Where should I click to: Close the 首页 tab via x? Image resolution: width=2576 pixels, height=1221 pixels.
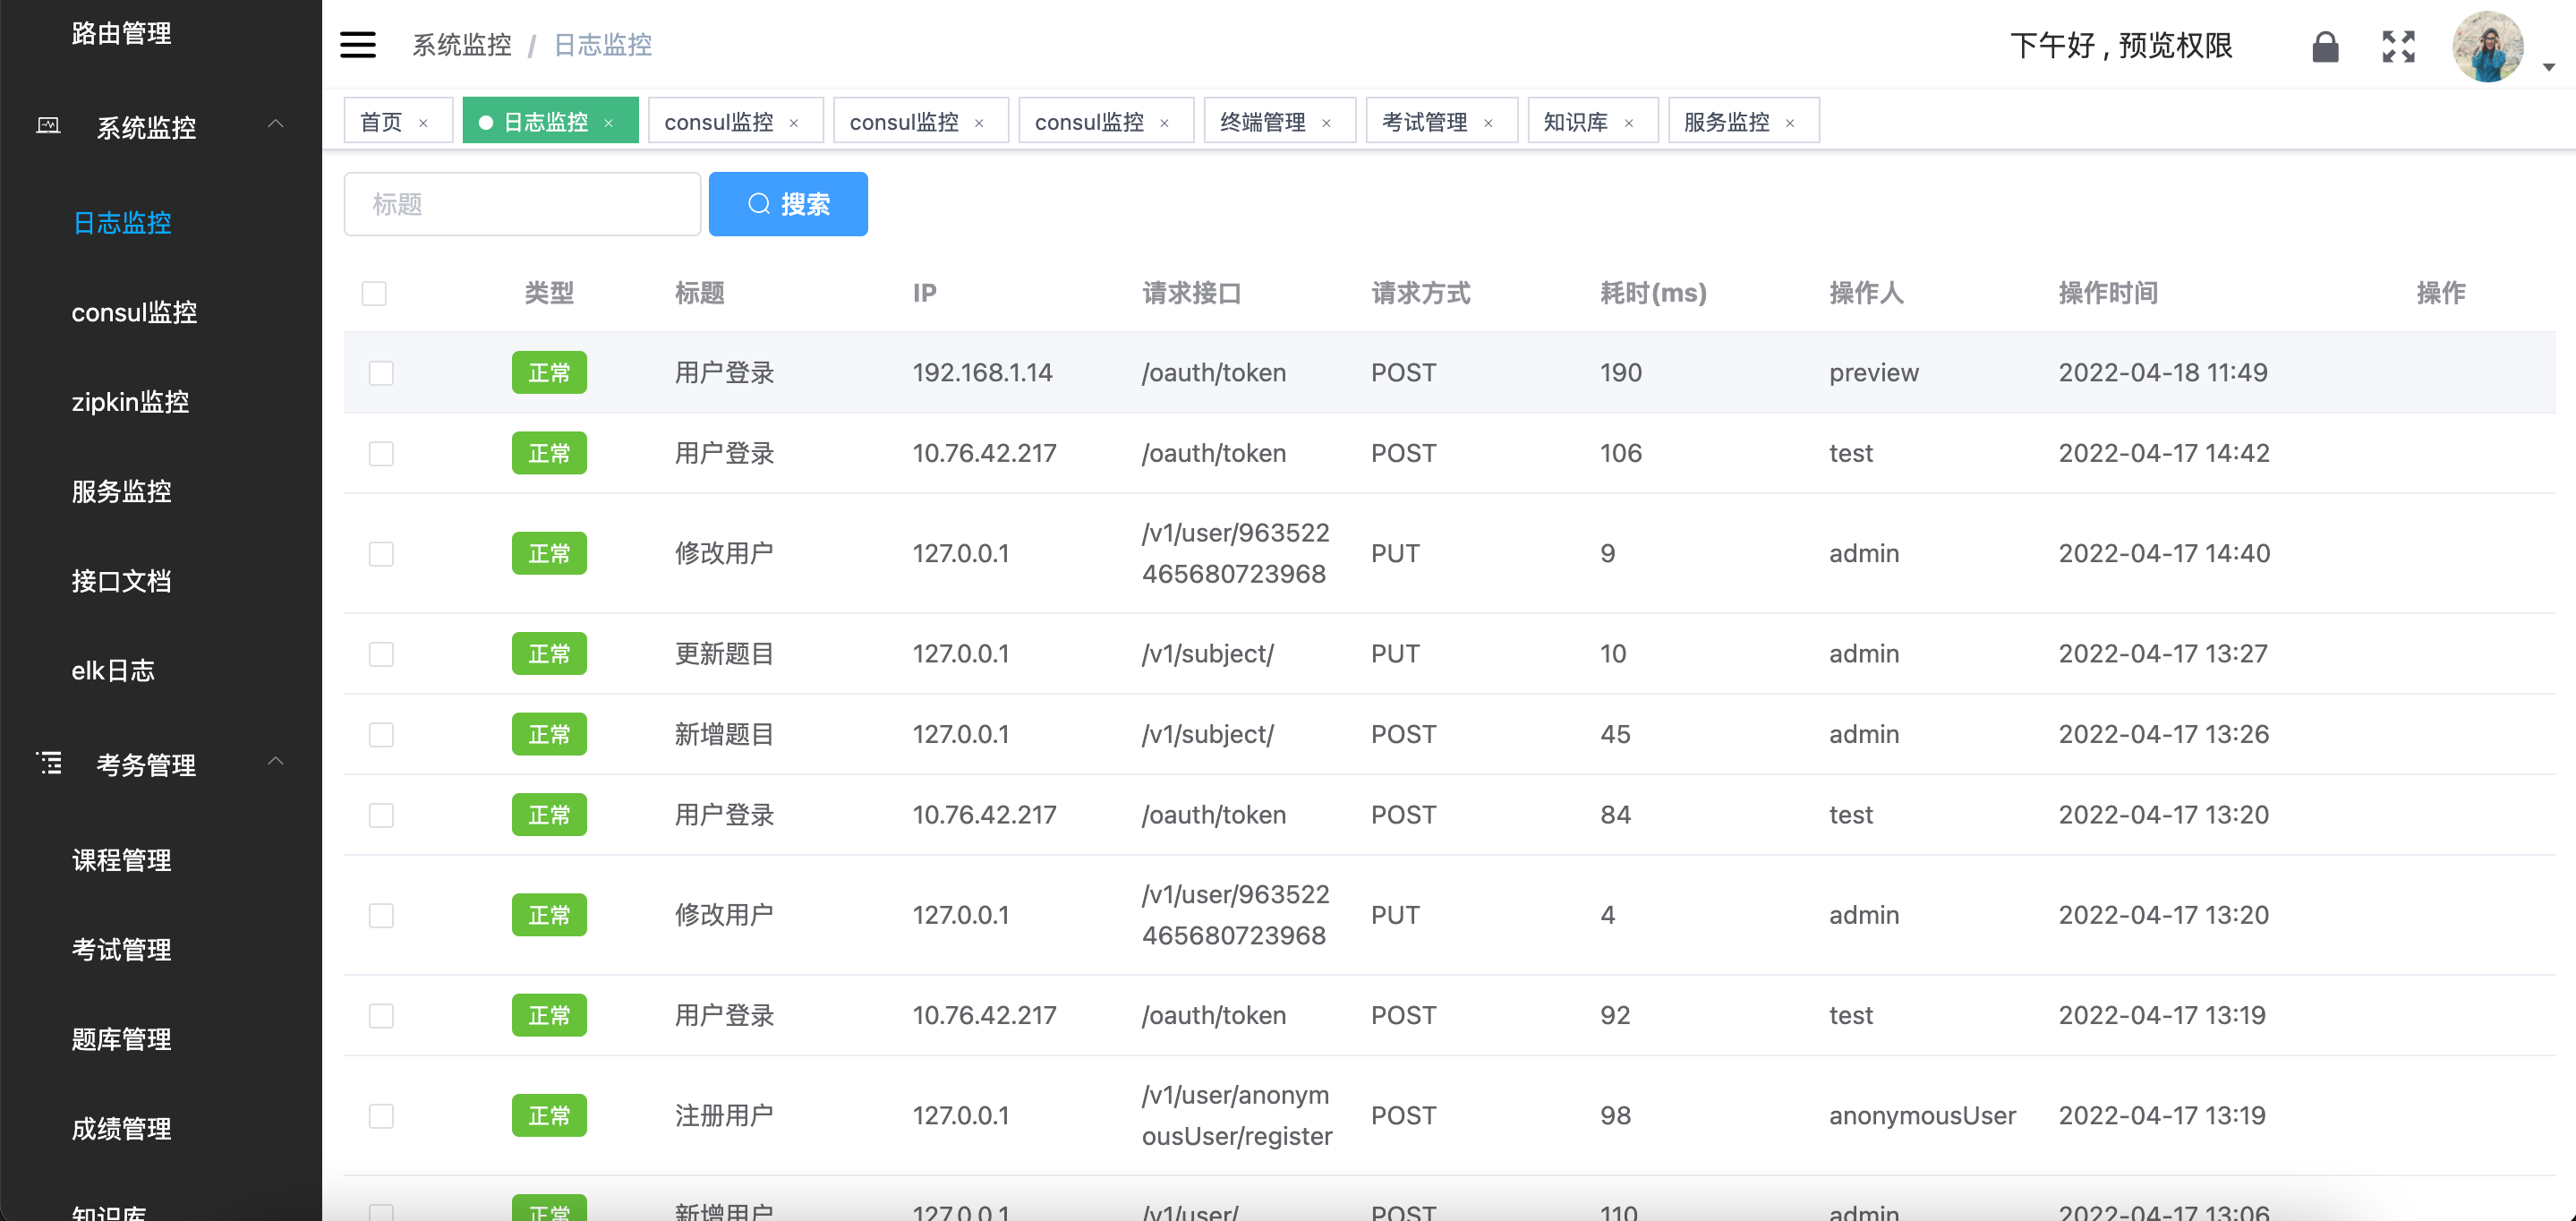coord(423,123)
